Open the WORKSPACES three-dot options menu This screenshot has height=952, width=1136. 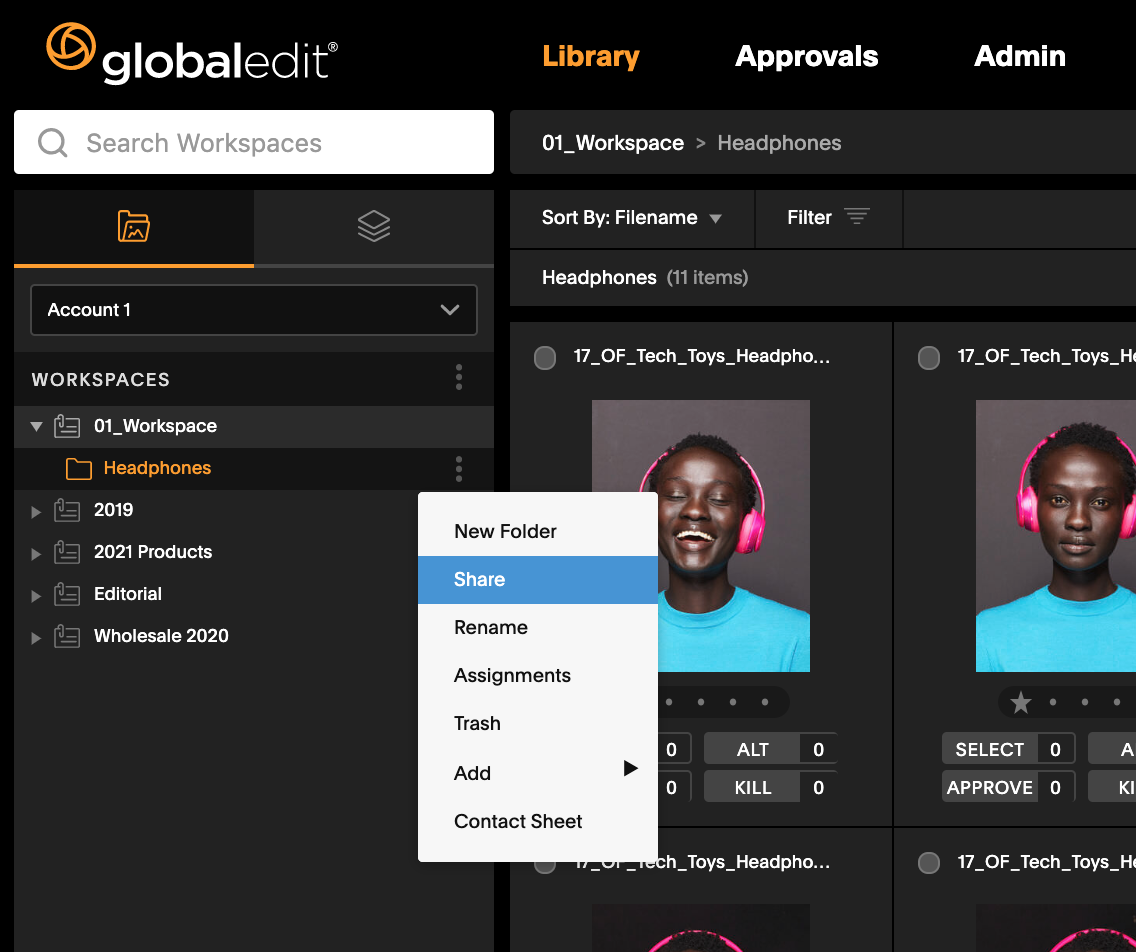[459, 377]
